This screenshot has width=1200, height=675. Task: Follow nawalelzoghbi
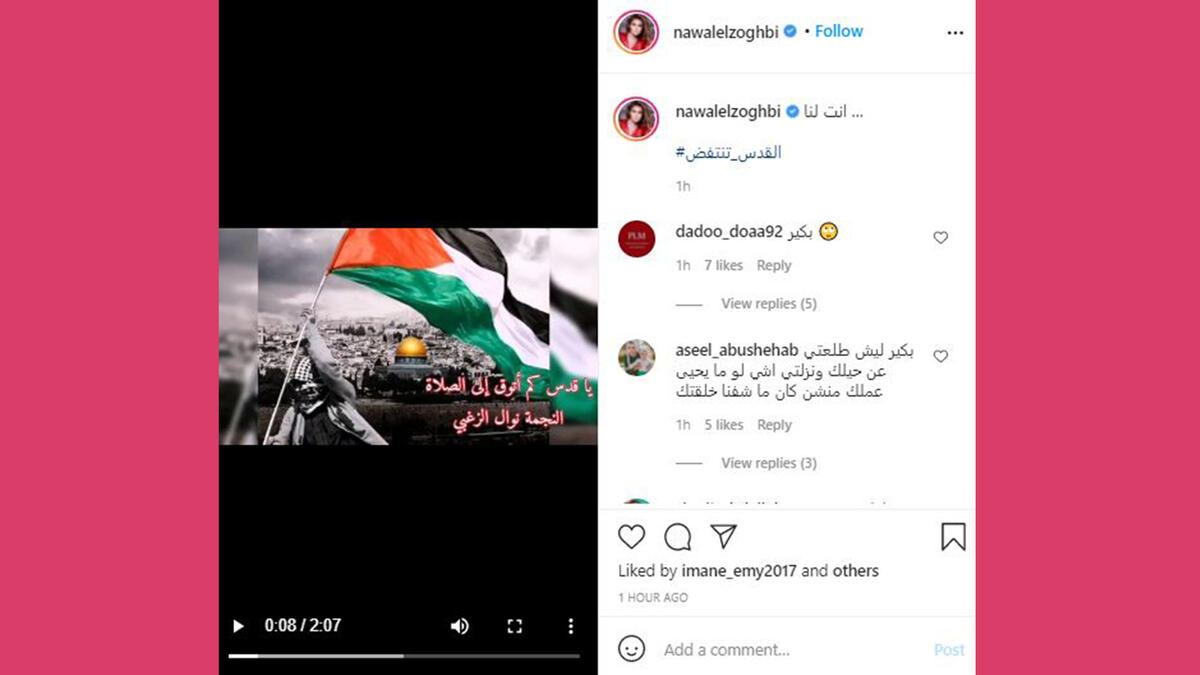pyautogui.click(x=838, y=31)
